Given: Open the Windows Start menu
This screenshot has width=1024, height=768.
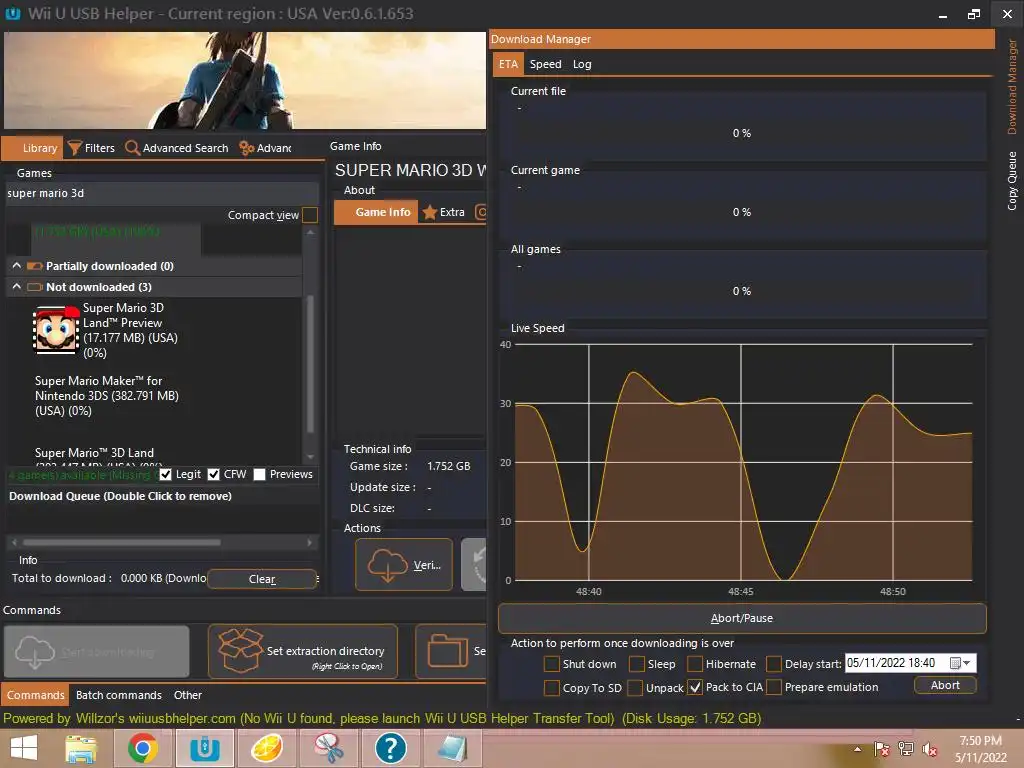Looking at the screenshot, I should click(24, 748).
